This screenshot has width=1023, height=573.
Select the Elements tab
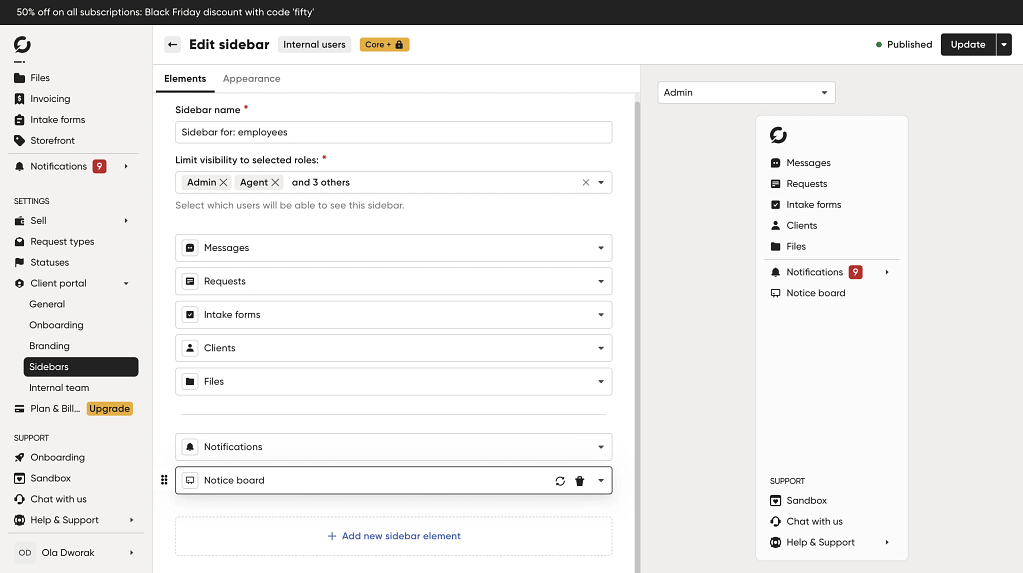(x=185, y=79)
